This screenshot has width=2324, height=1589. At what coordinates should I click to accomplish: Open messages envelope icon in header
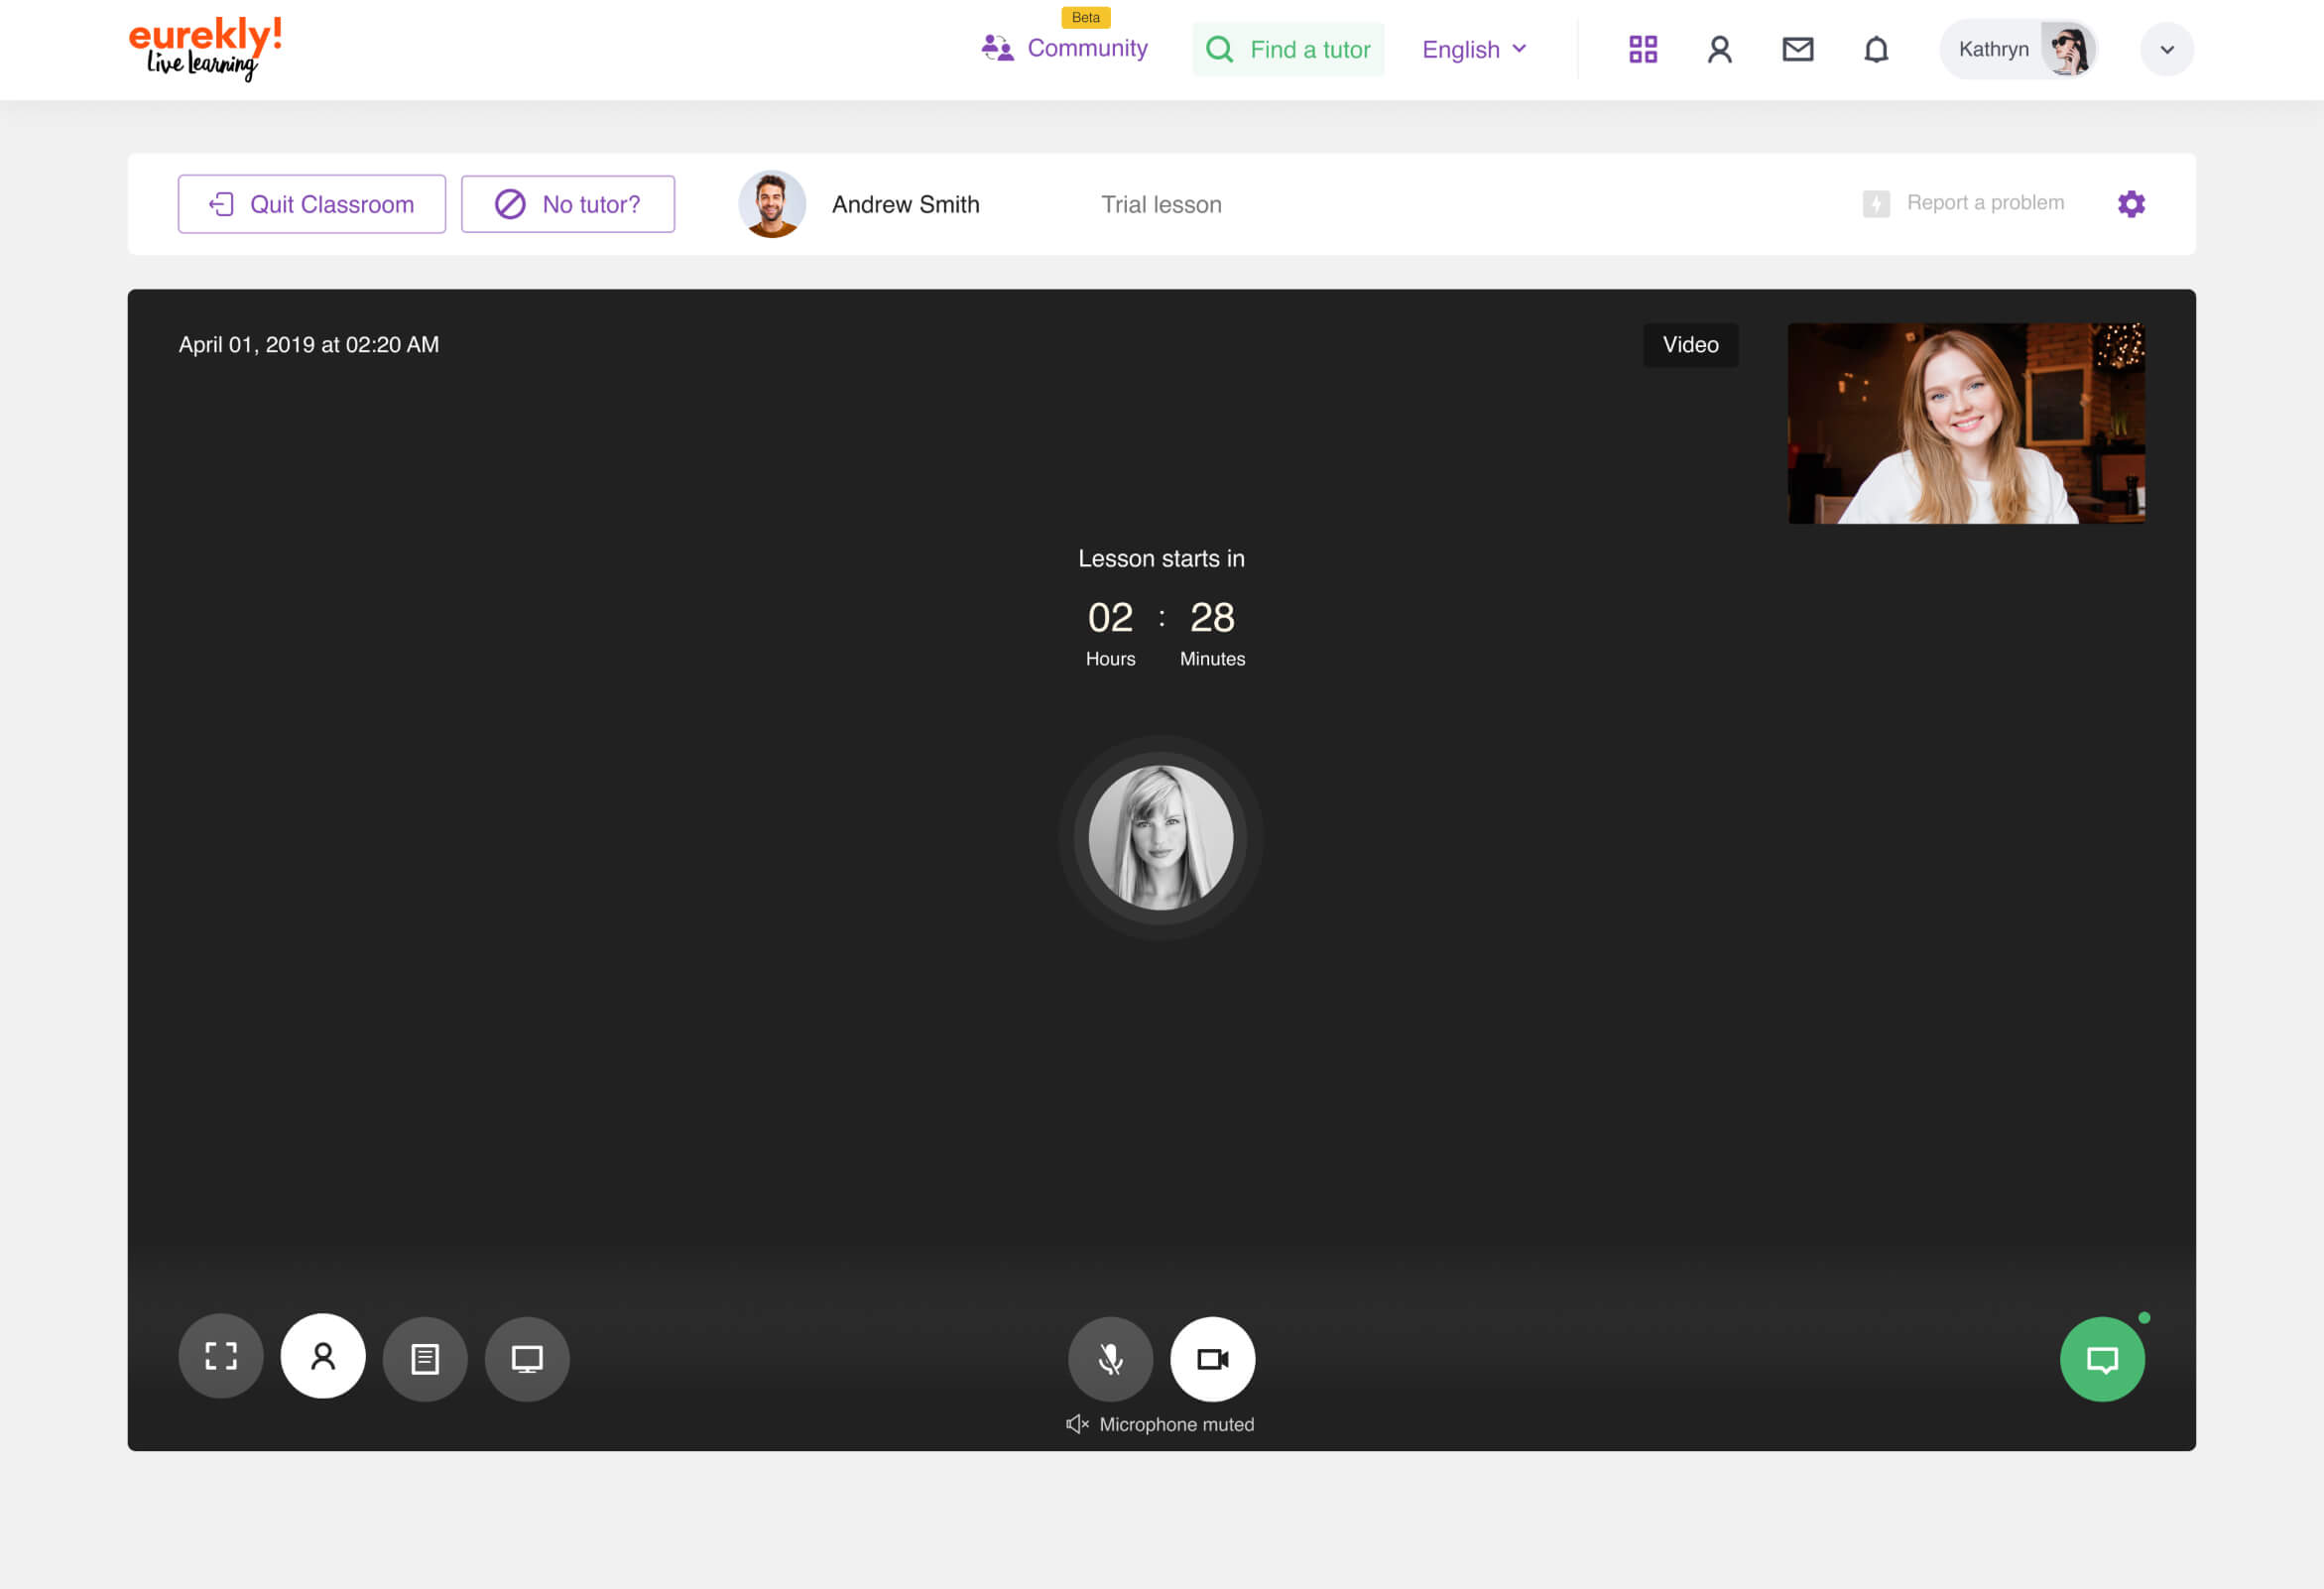(1797, 49)
